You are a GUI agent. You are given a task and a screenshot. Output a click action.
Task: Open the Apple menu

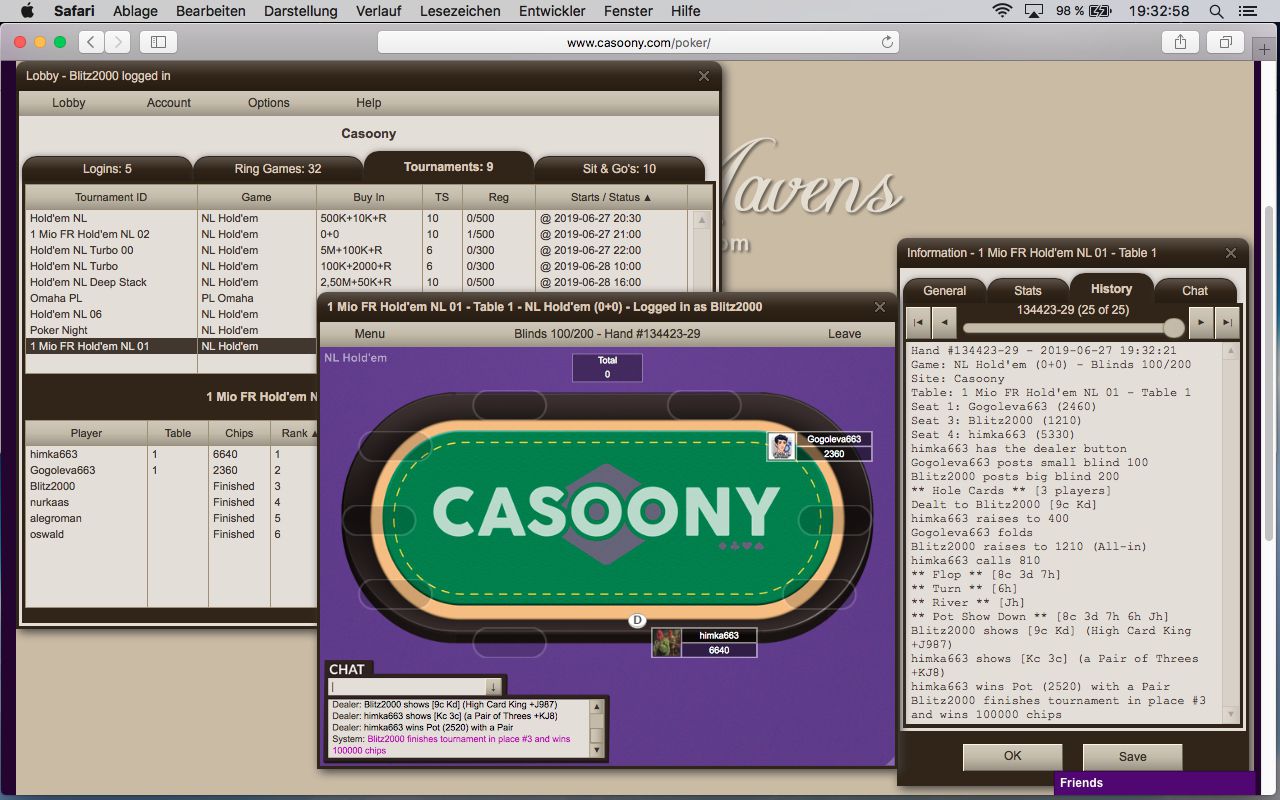(x=27, y=11)
